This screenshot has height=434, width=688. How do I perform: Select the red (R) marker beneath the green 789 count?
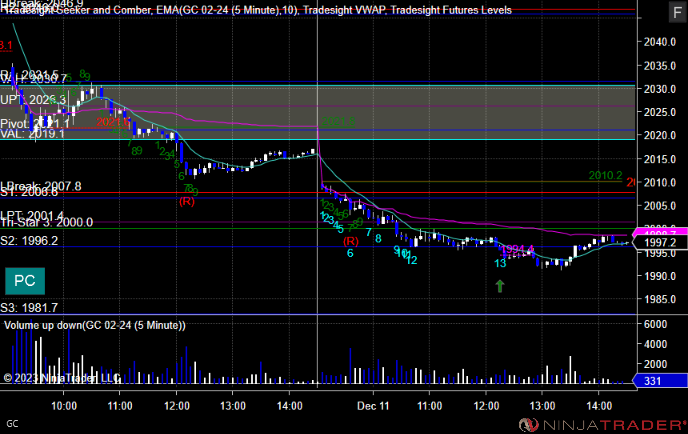(x=187, y=201)
